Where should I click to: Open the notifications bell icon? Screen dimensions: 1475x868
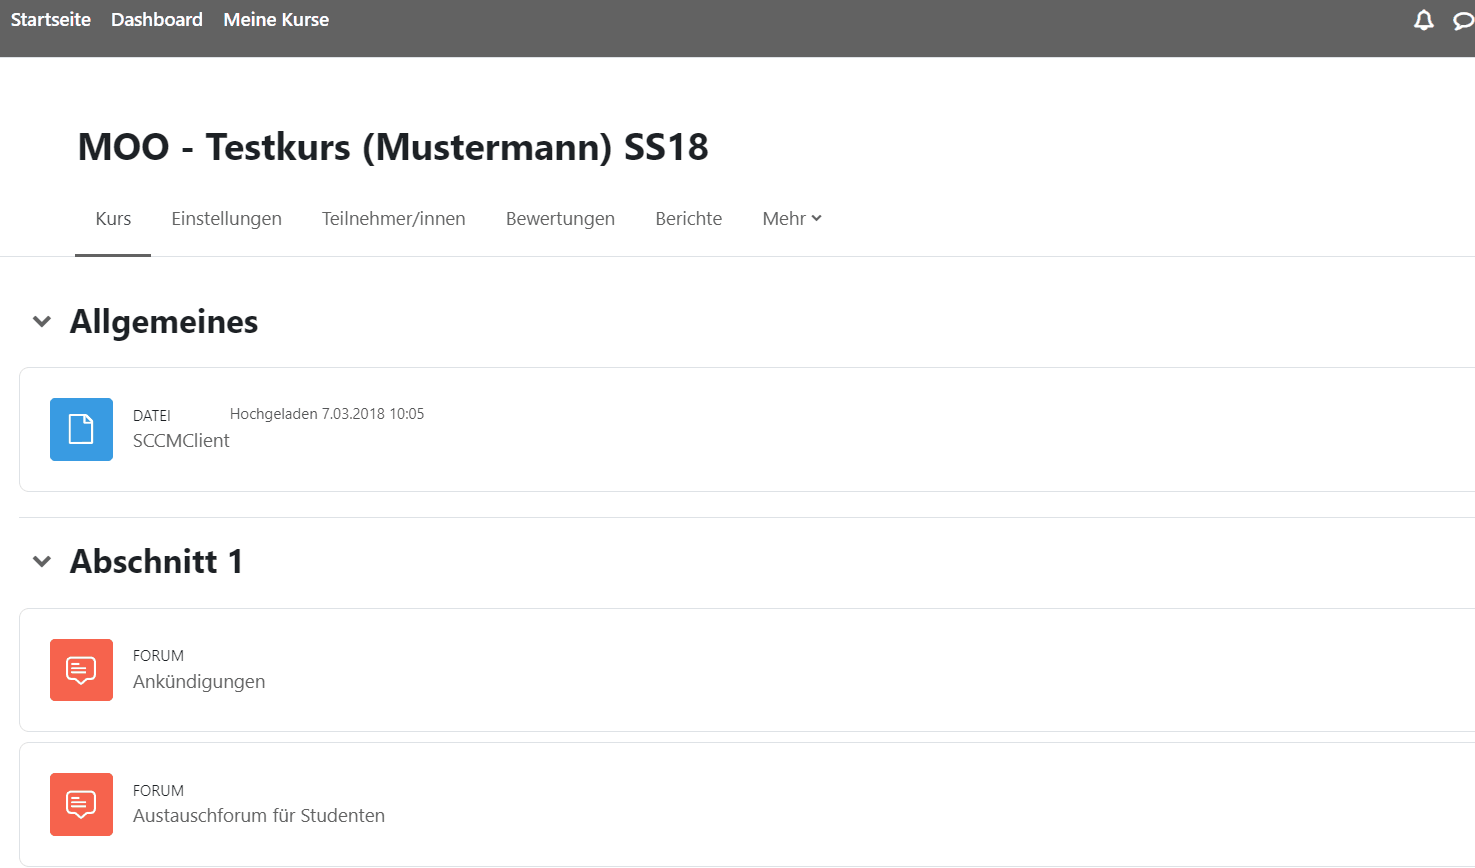(x=1423, y=20)
